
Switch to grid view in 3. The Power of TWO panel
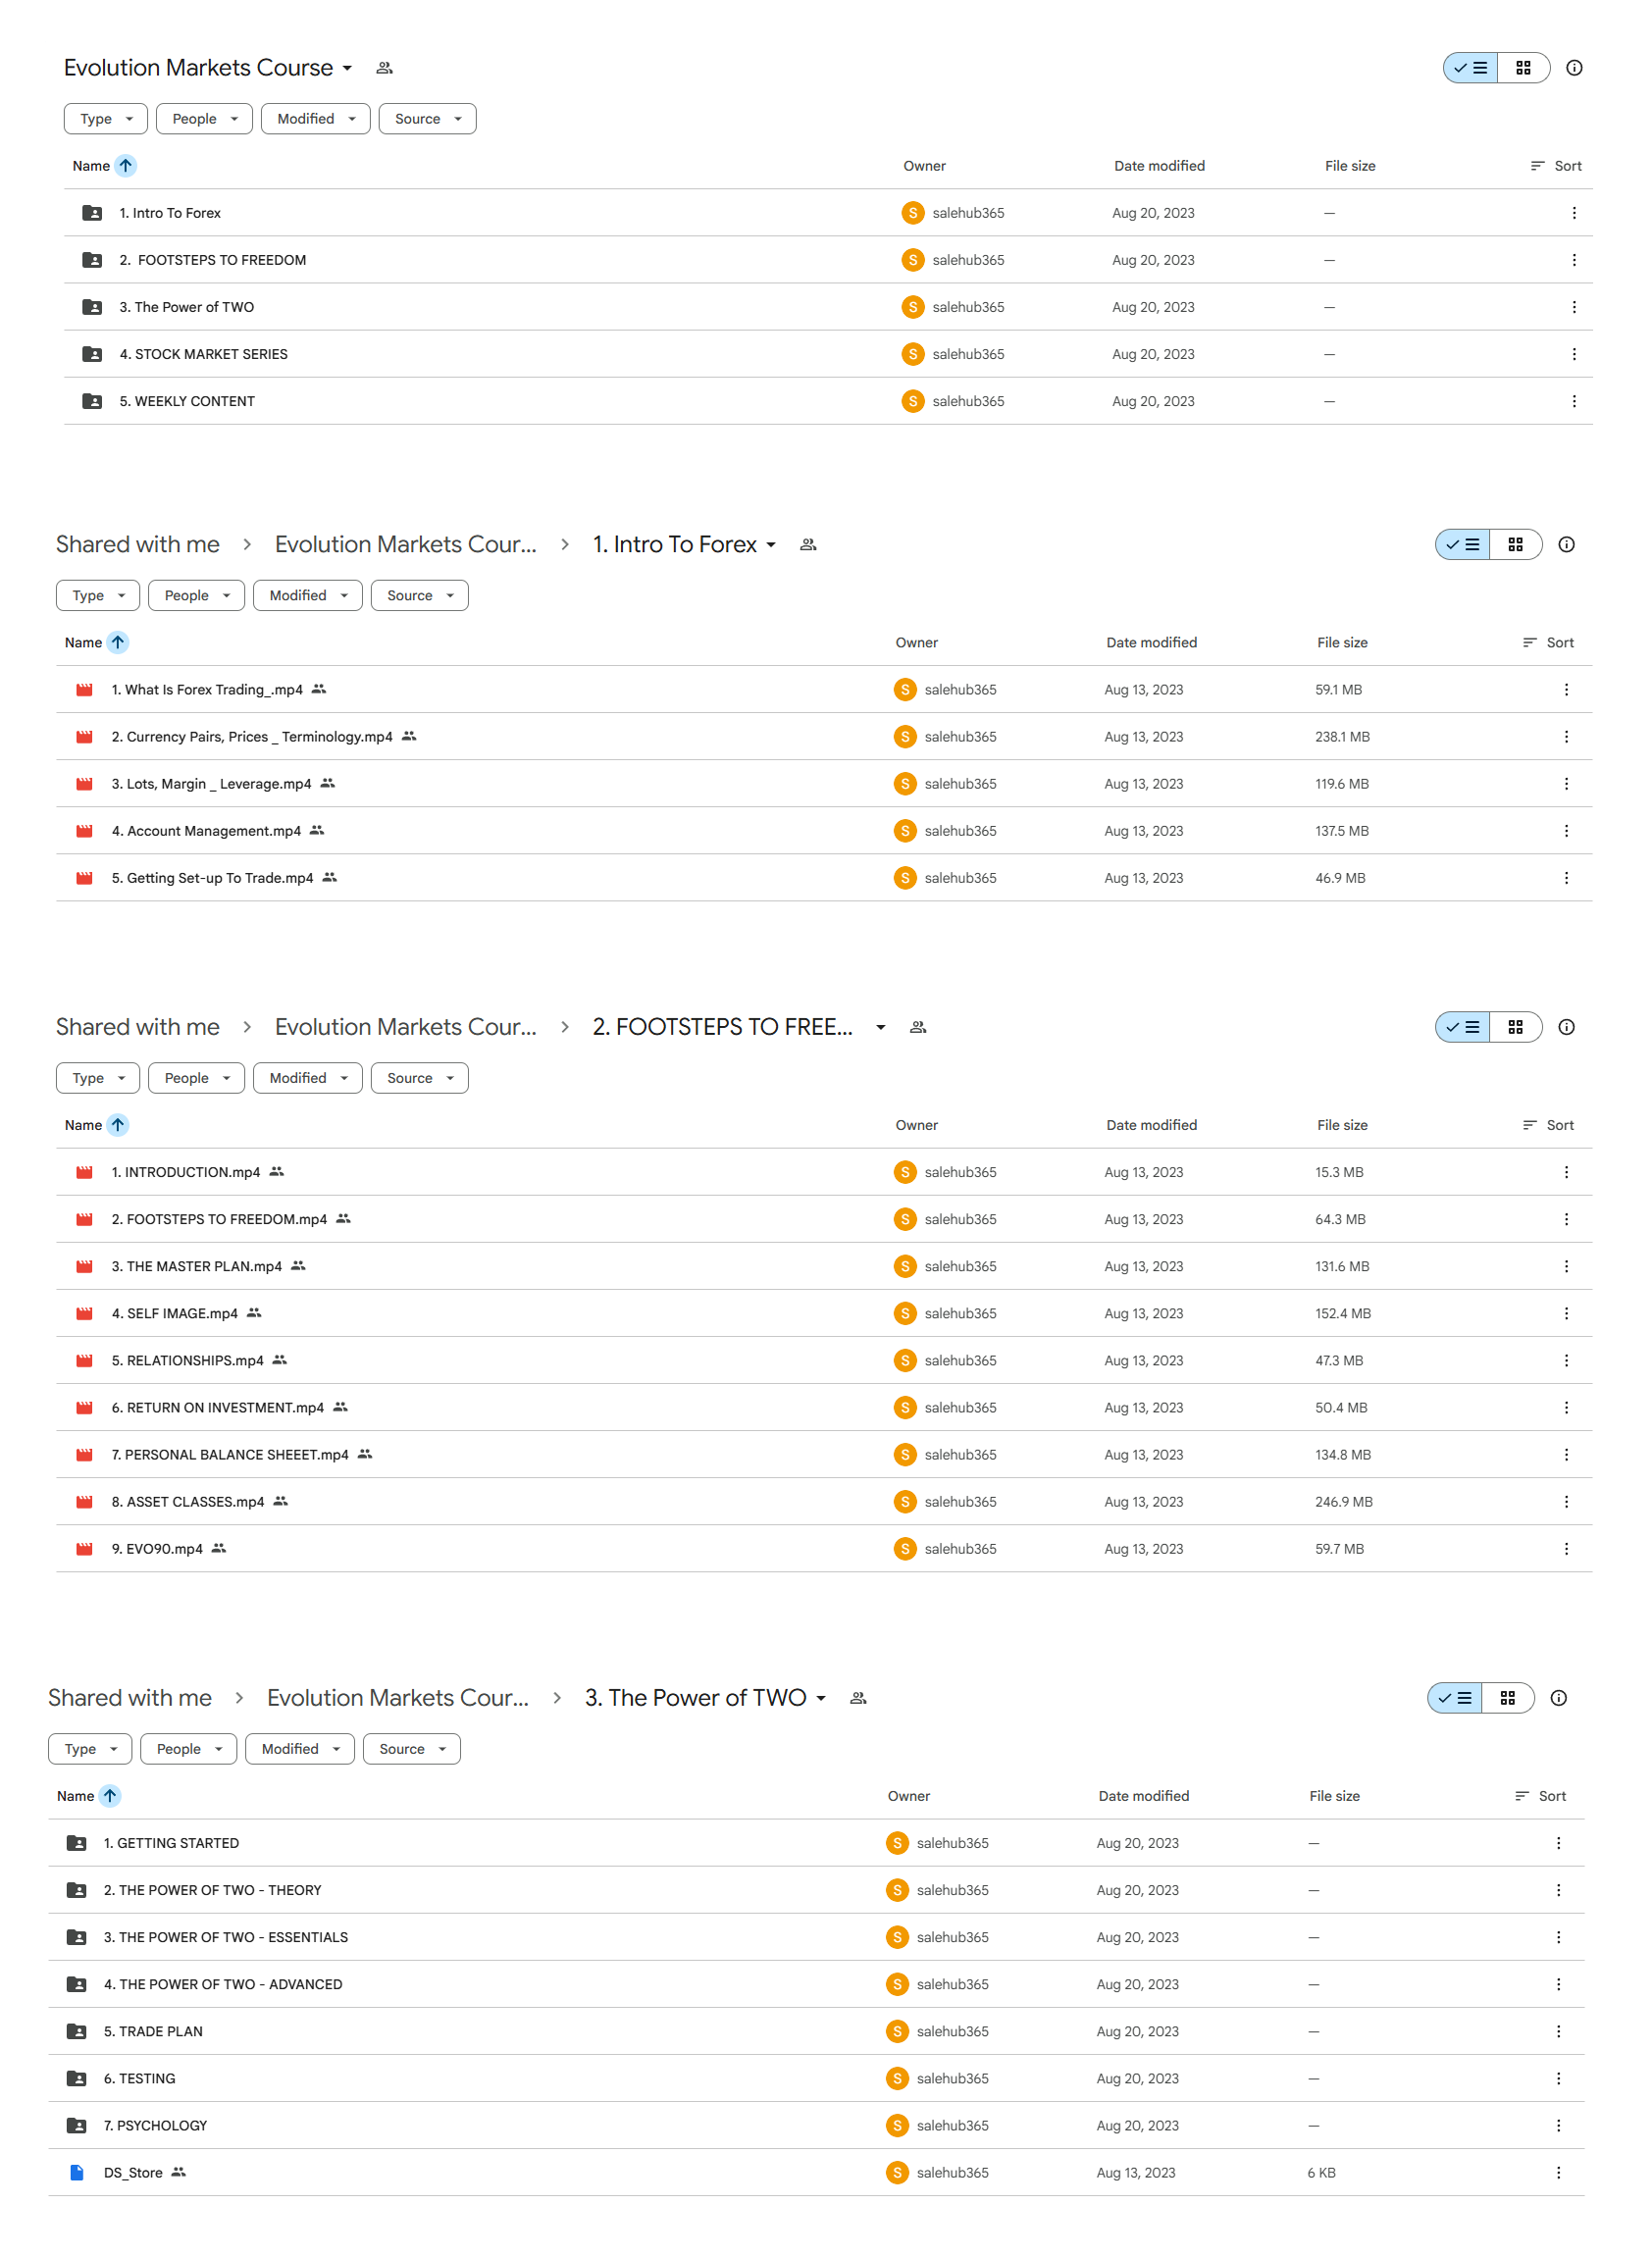1507,1699
